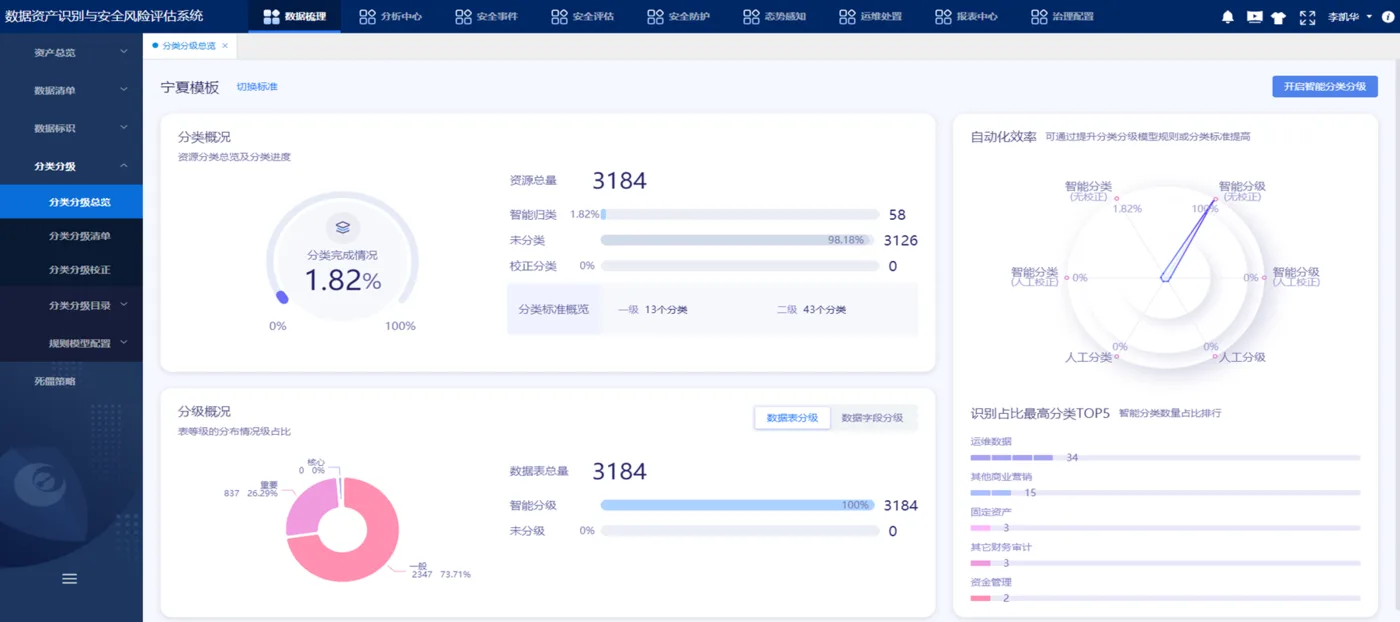This screenshot has height=622, width=1400.
Task: Click the 人工分类 radar label
Action: pyautogui.click(x=1088, y=357)
